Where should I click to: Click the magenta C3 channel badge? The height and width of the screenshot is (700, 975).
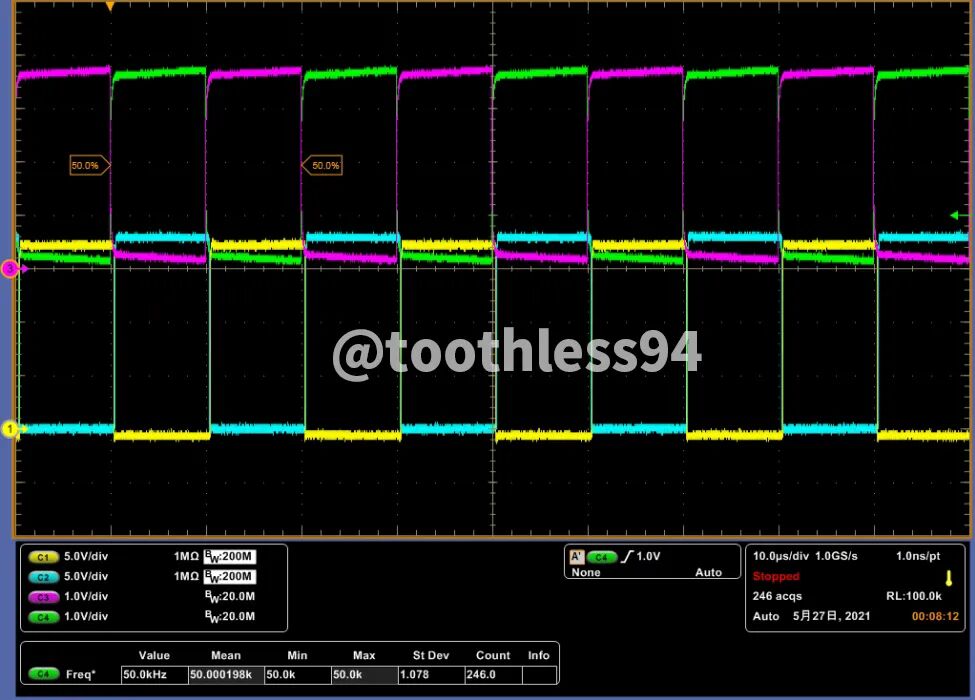(43, 597)
